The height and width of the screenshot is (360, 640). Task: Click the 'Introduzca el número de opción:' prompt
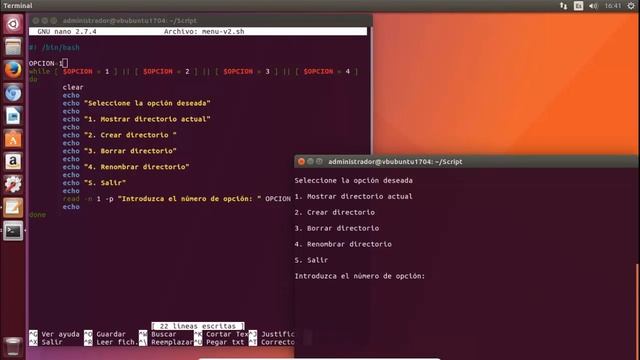360,276
